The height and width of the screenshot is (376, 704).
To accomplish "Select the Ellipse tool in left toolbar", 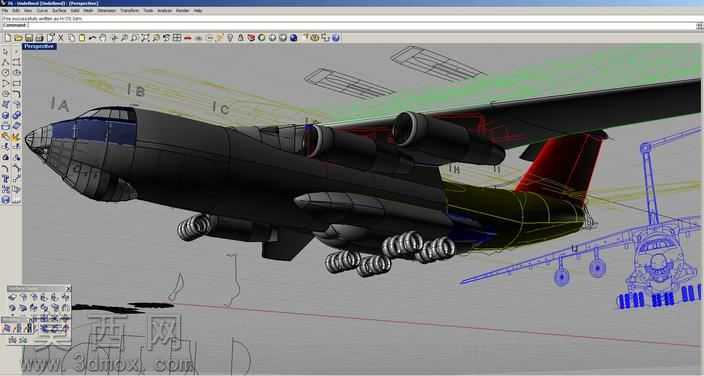I will (x=17, y=72).
